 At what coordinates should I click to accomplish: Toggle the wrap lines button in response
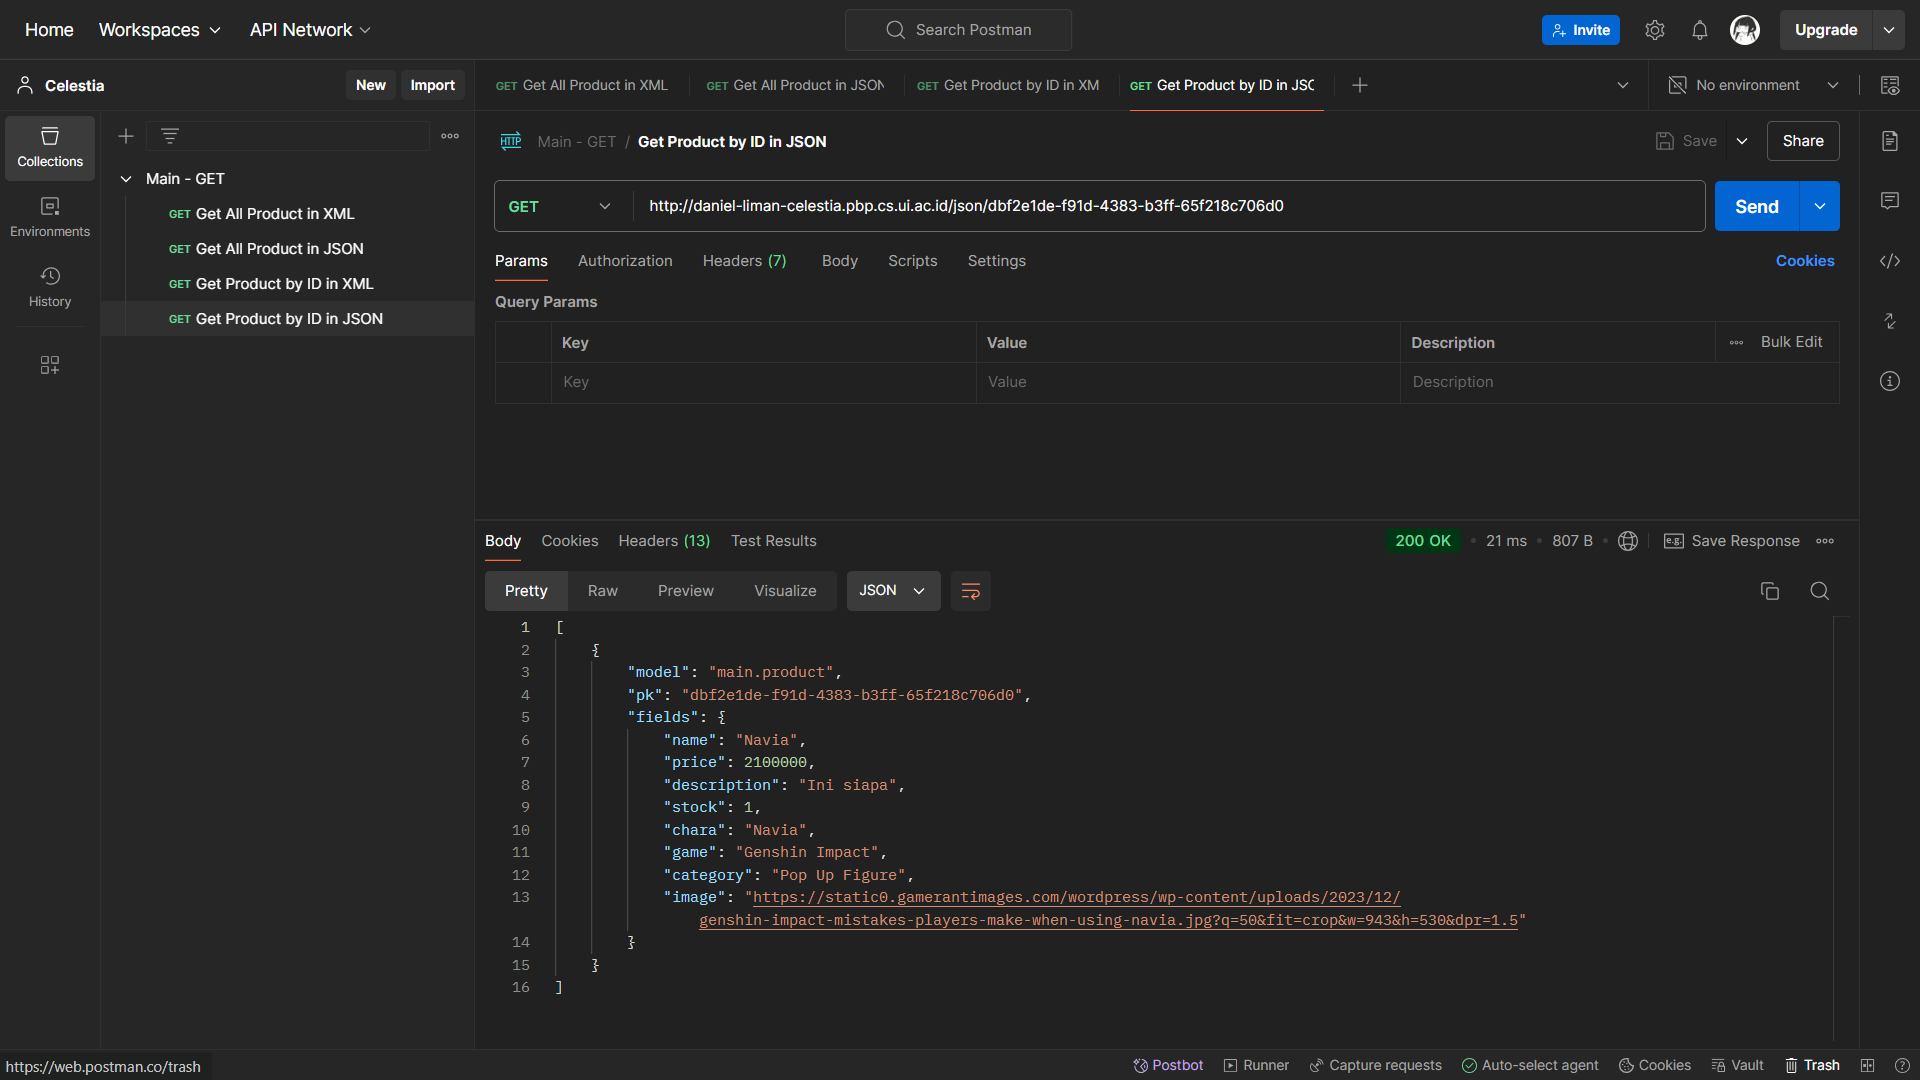(970, 591)
